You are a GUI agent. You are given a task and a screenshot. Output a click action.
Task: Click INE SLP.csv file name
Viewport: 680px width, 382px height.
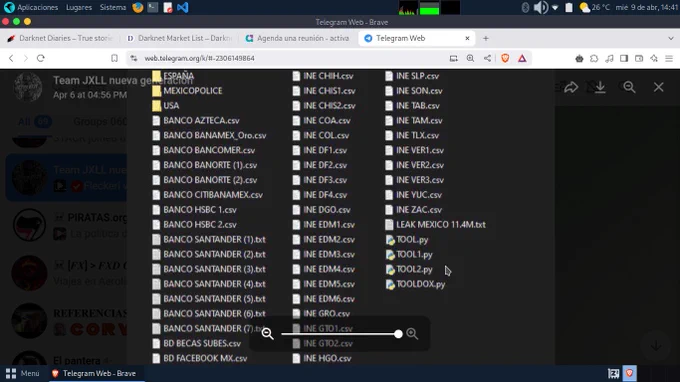(417, 76)
